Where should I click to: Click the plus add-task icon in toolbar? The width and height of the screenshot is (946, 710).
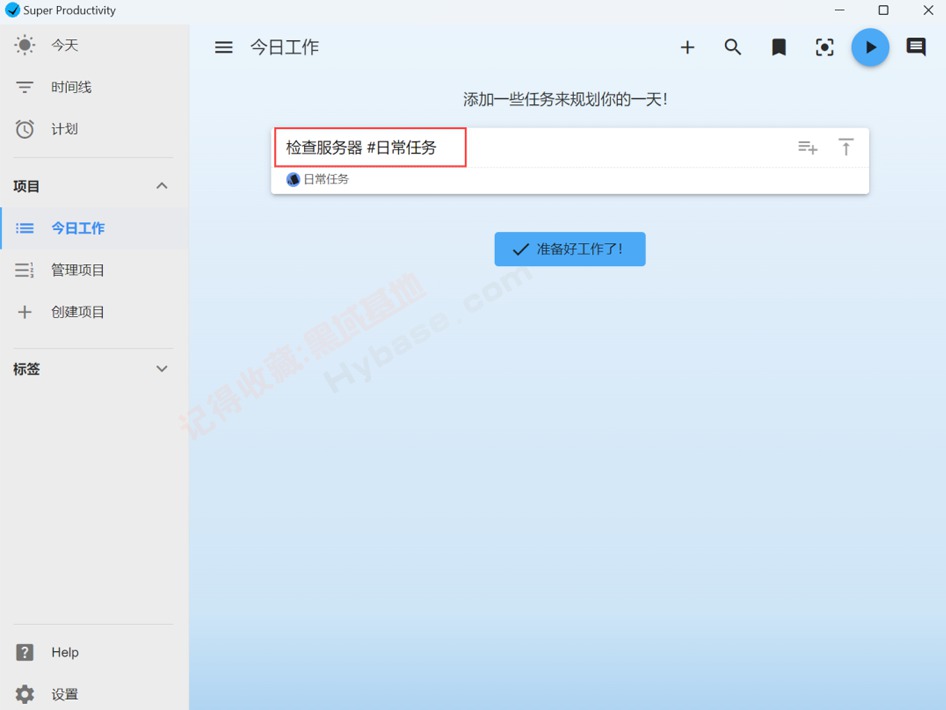pyautogui.click(x=687, y=47)
